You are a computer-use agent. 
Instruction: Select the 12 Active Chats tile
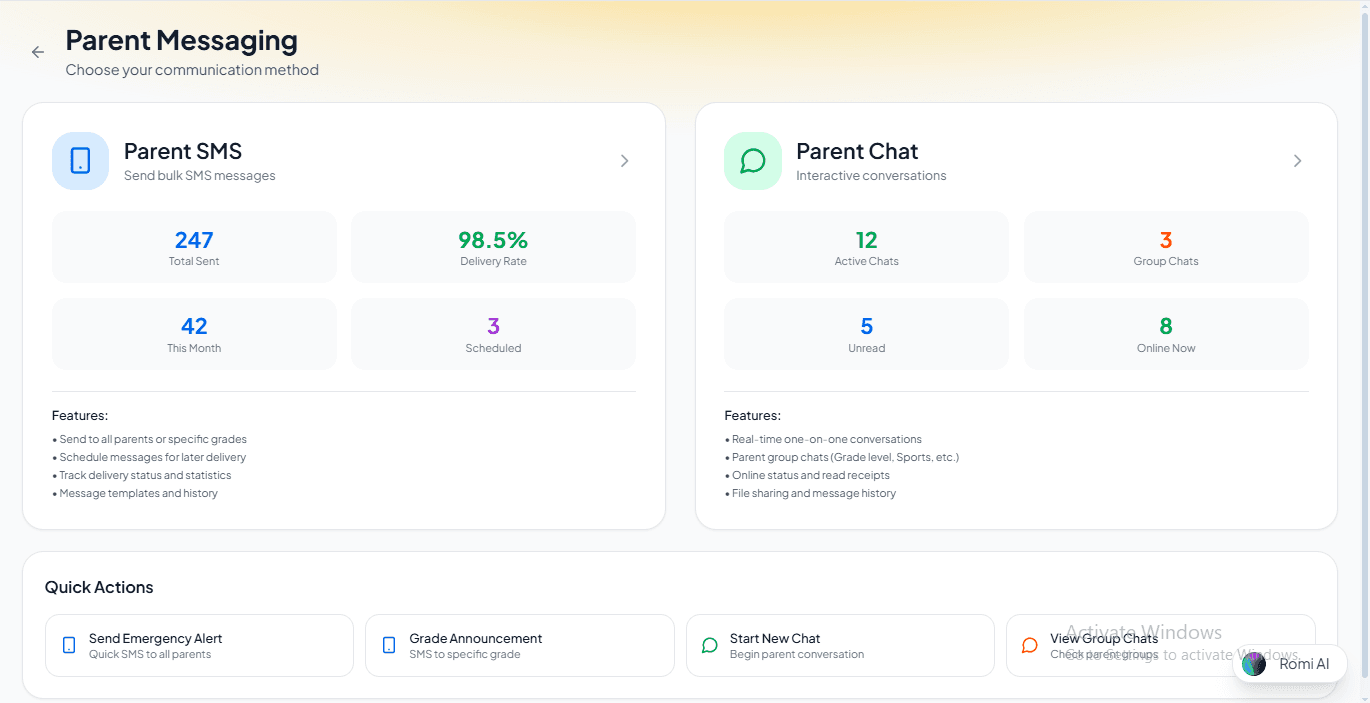coord(866,247)
